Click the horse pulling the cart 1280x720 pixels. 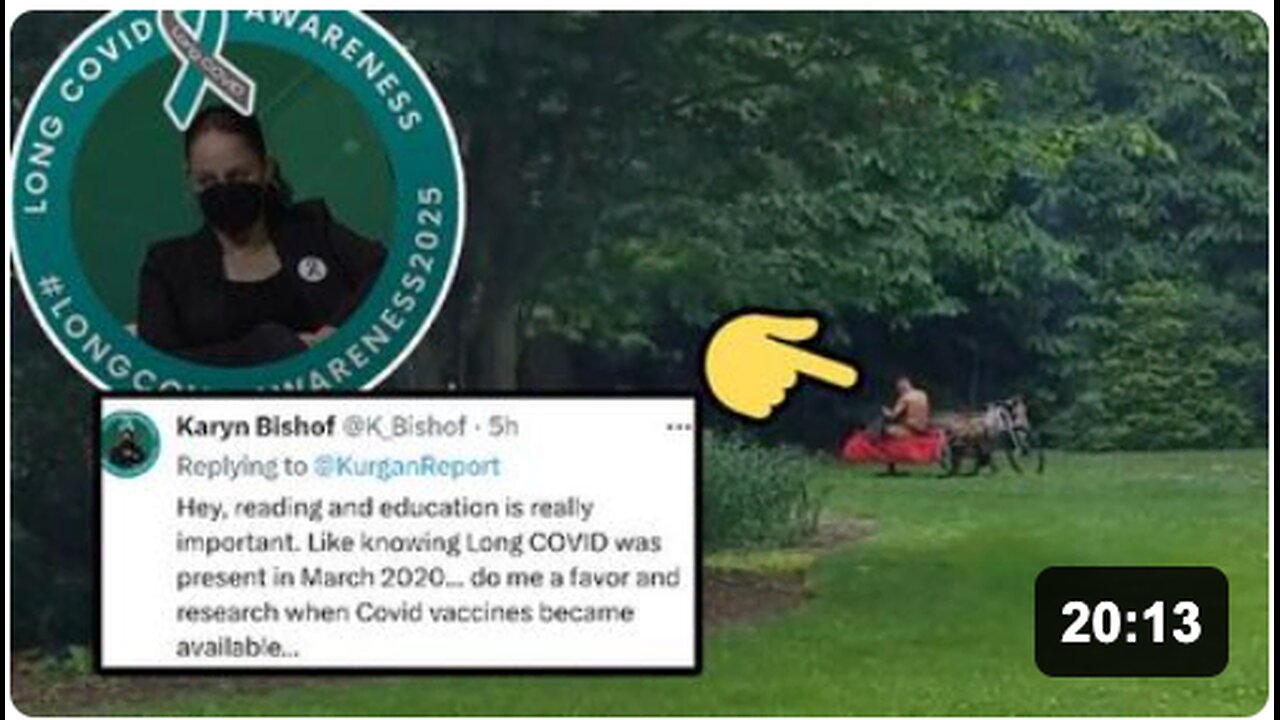[x=990, y=432]
